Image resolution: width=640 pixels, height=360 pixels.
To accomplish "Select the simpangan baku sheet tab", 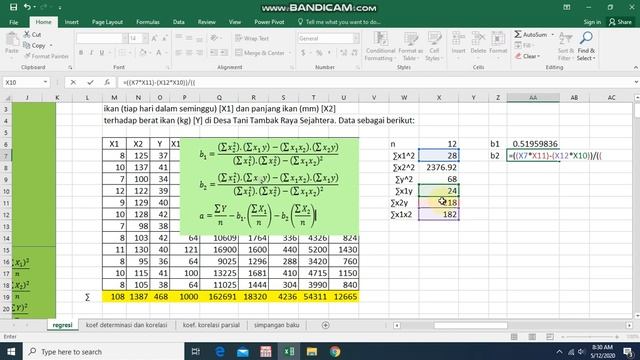I will (277, 325).
